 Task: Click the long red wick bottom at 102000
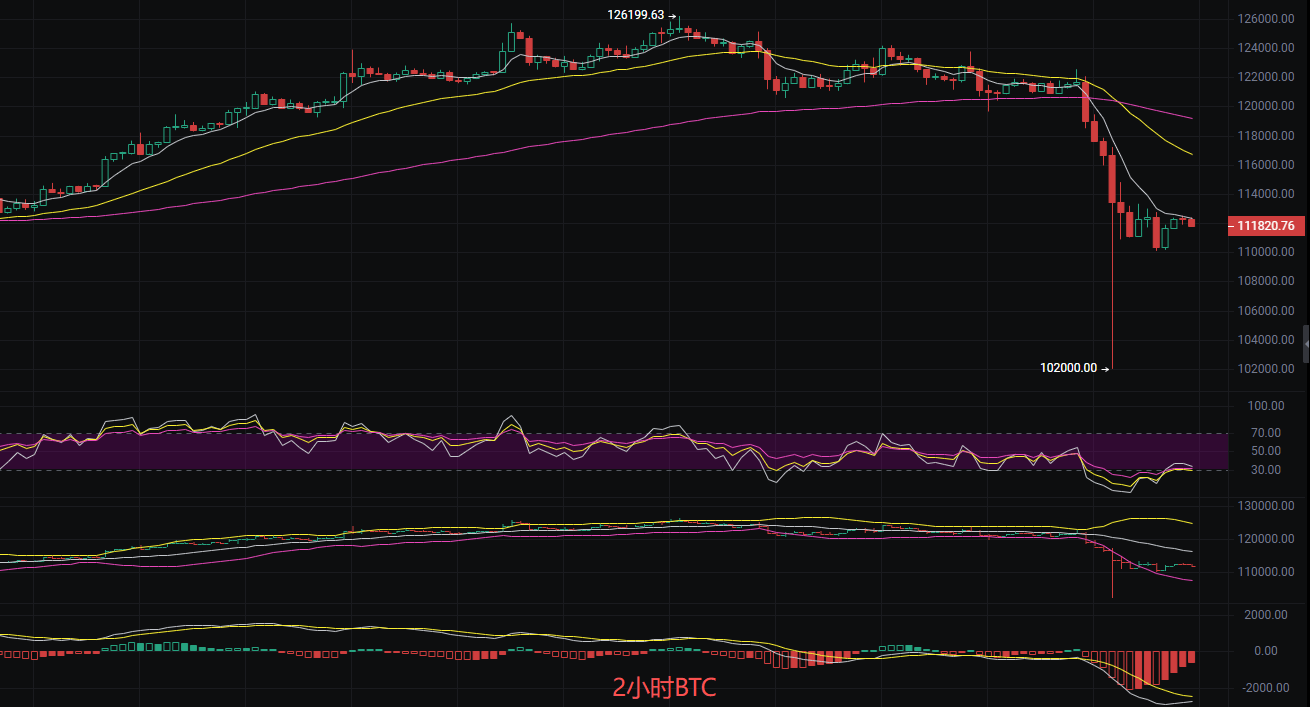[1113, 366]
